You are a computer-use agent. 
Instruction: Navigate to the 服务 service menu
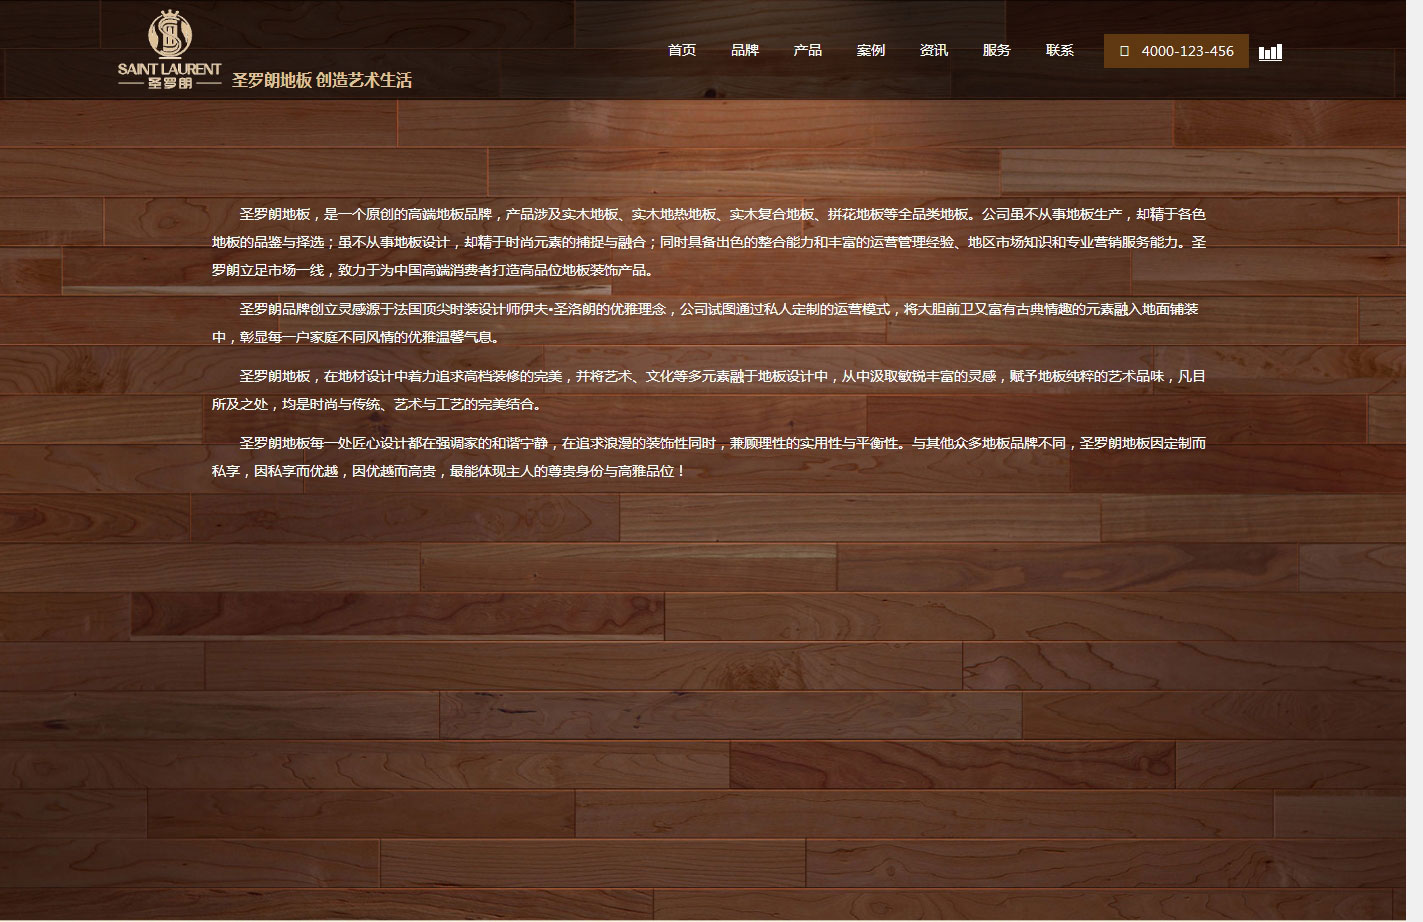(x=997, y=50)
